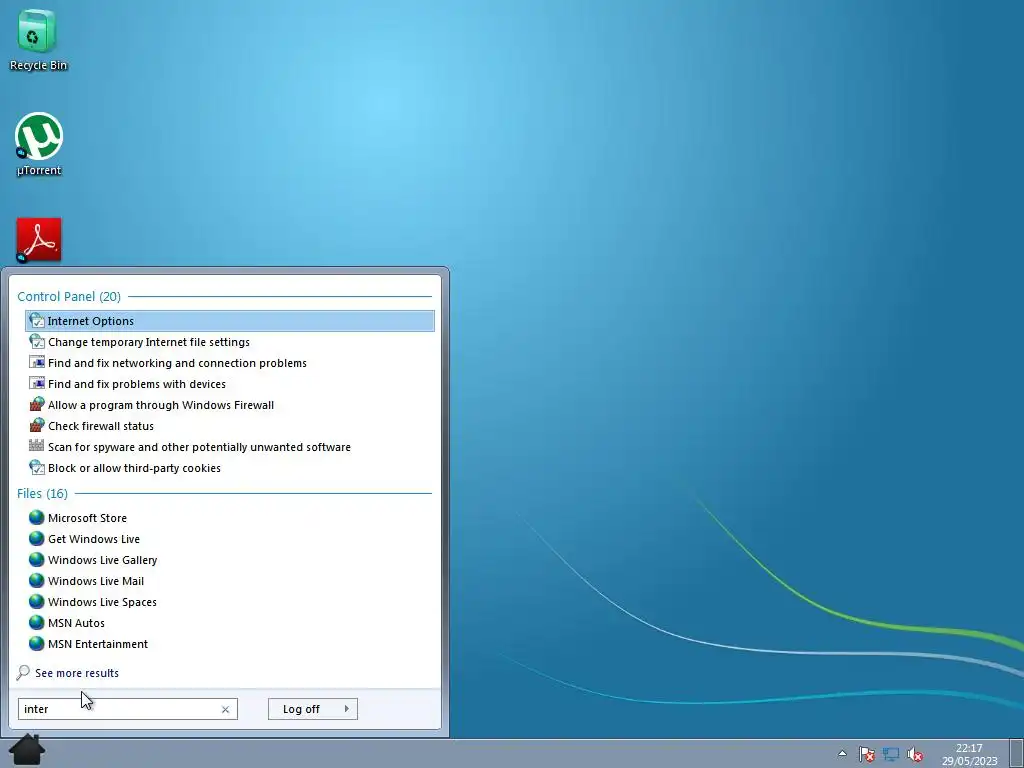Select Scan for spyware and other unwanted software

(230, 447)
